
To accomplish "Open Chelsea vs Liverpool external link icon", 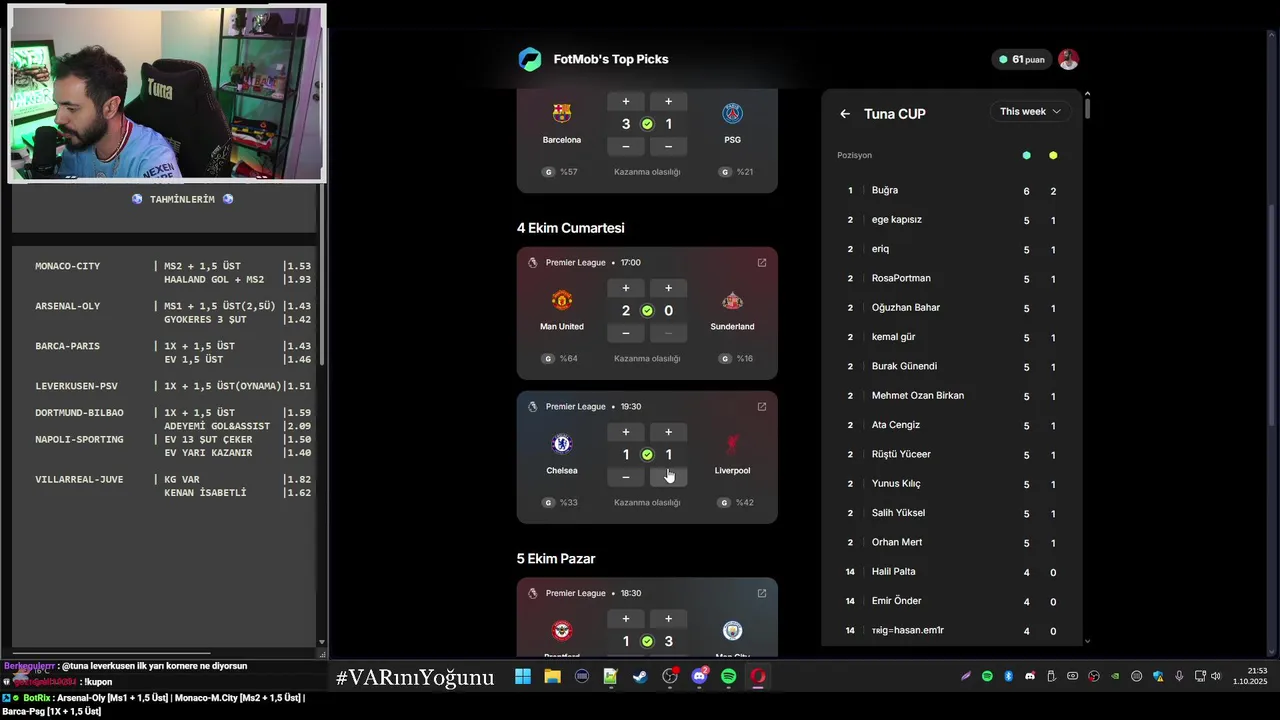I will [x=762, y=407].
